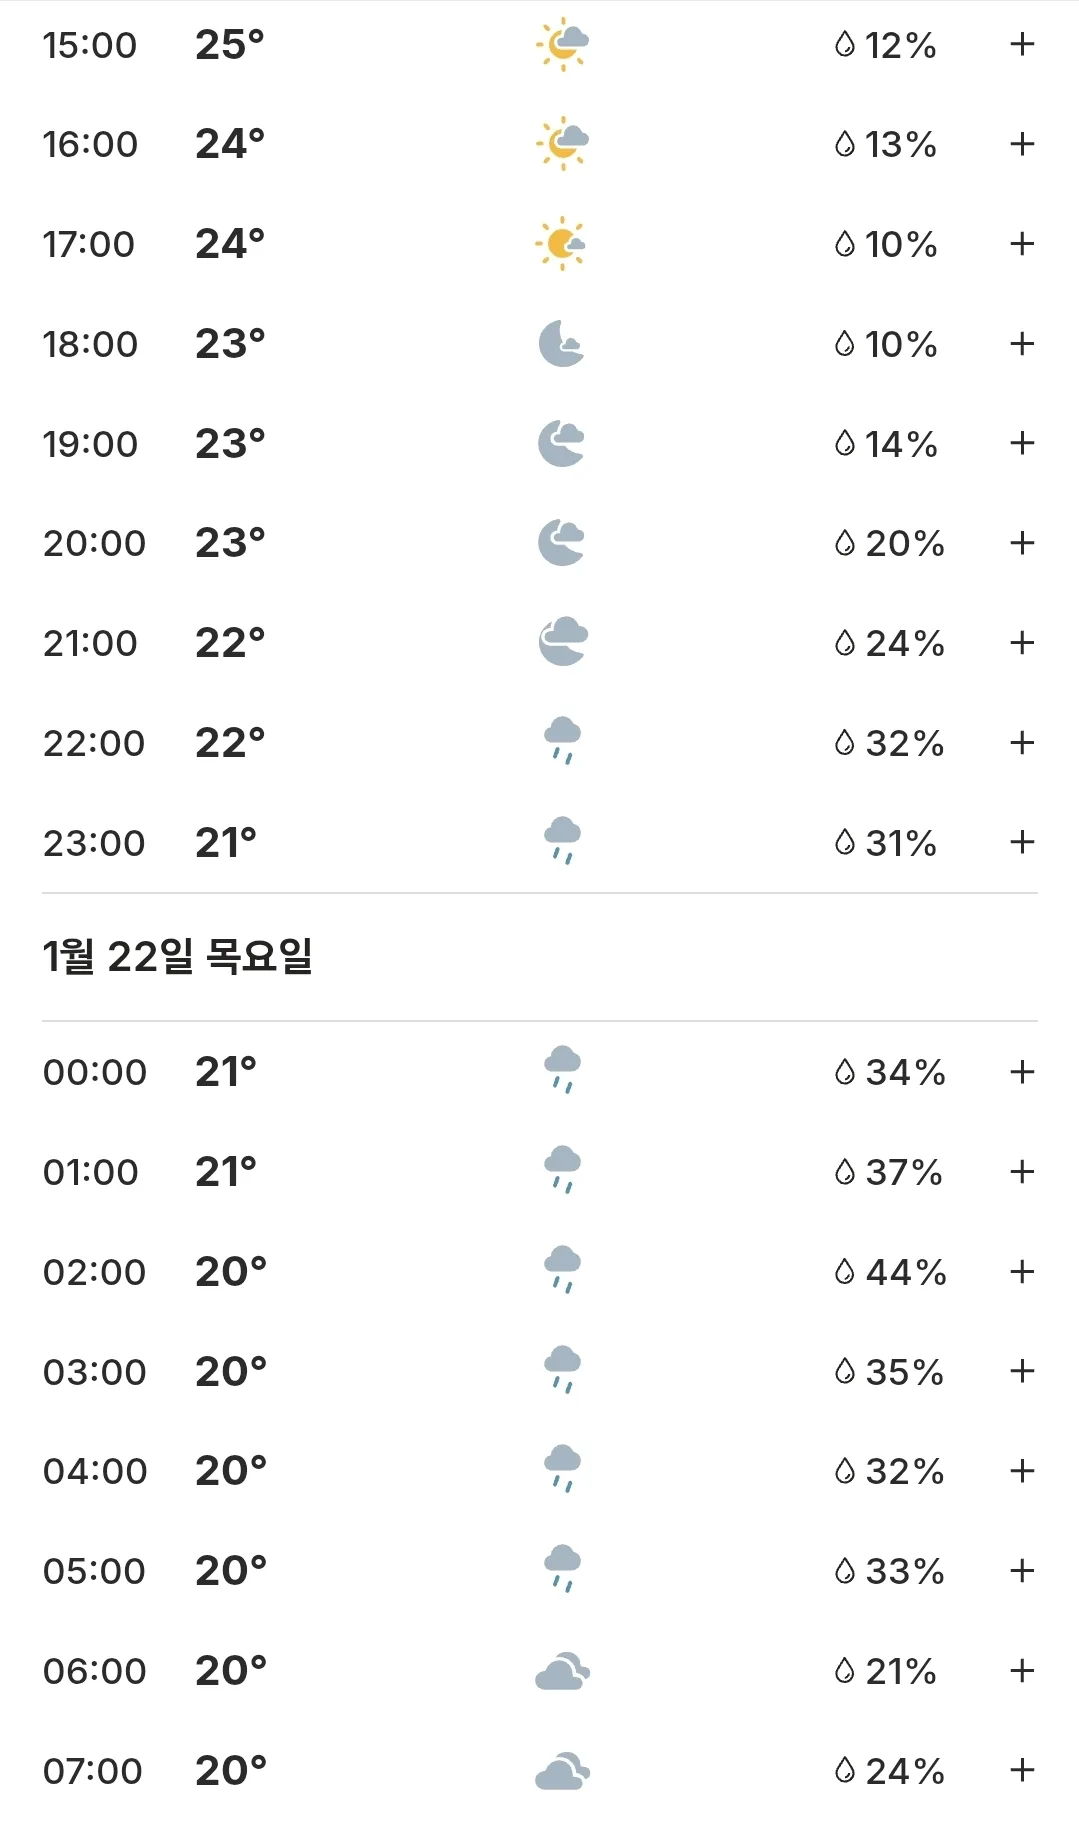Expand the 15:00 forecast details

tap(1021, 44)
